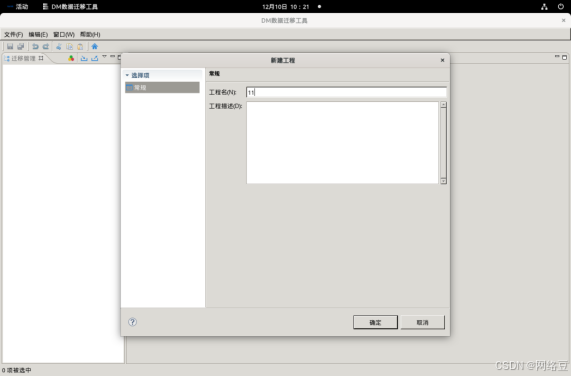Close the 迁移管理 tab via its X mark
The image size is (572, 377).
click(x=41, y=58)
